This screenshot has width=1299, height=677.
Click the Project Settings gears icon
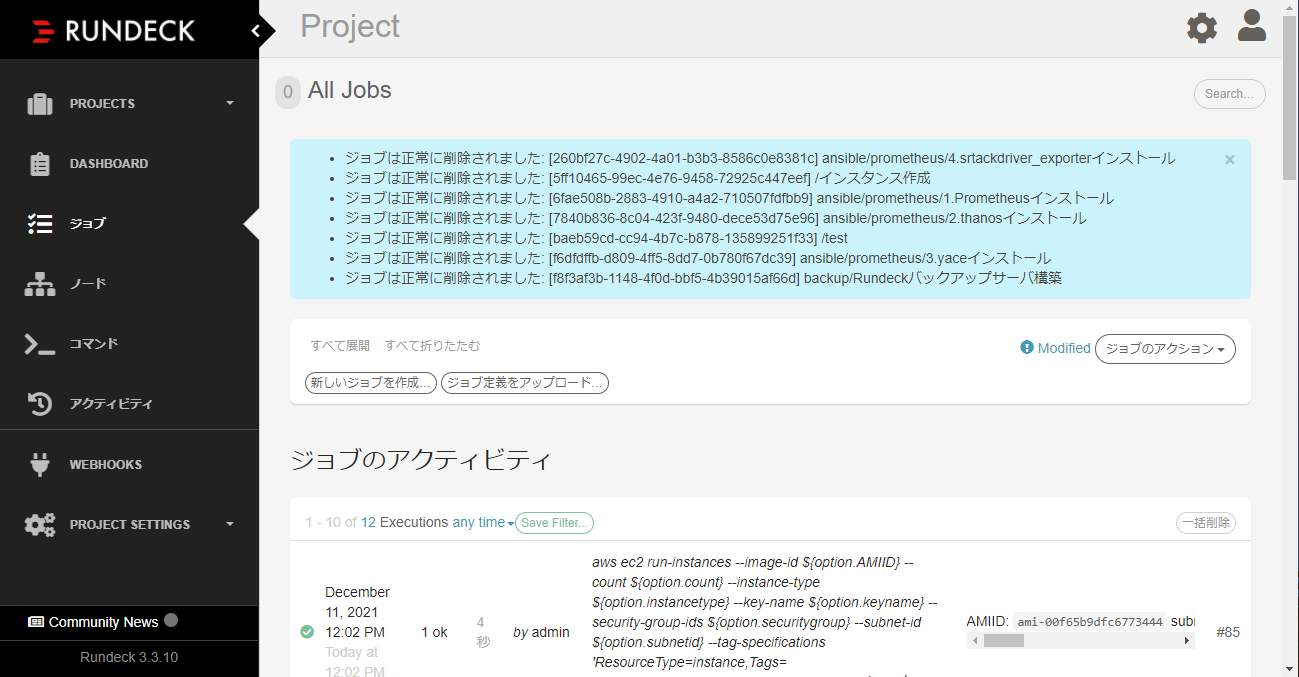point(40,524)
